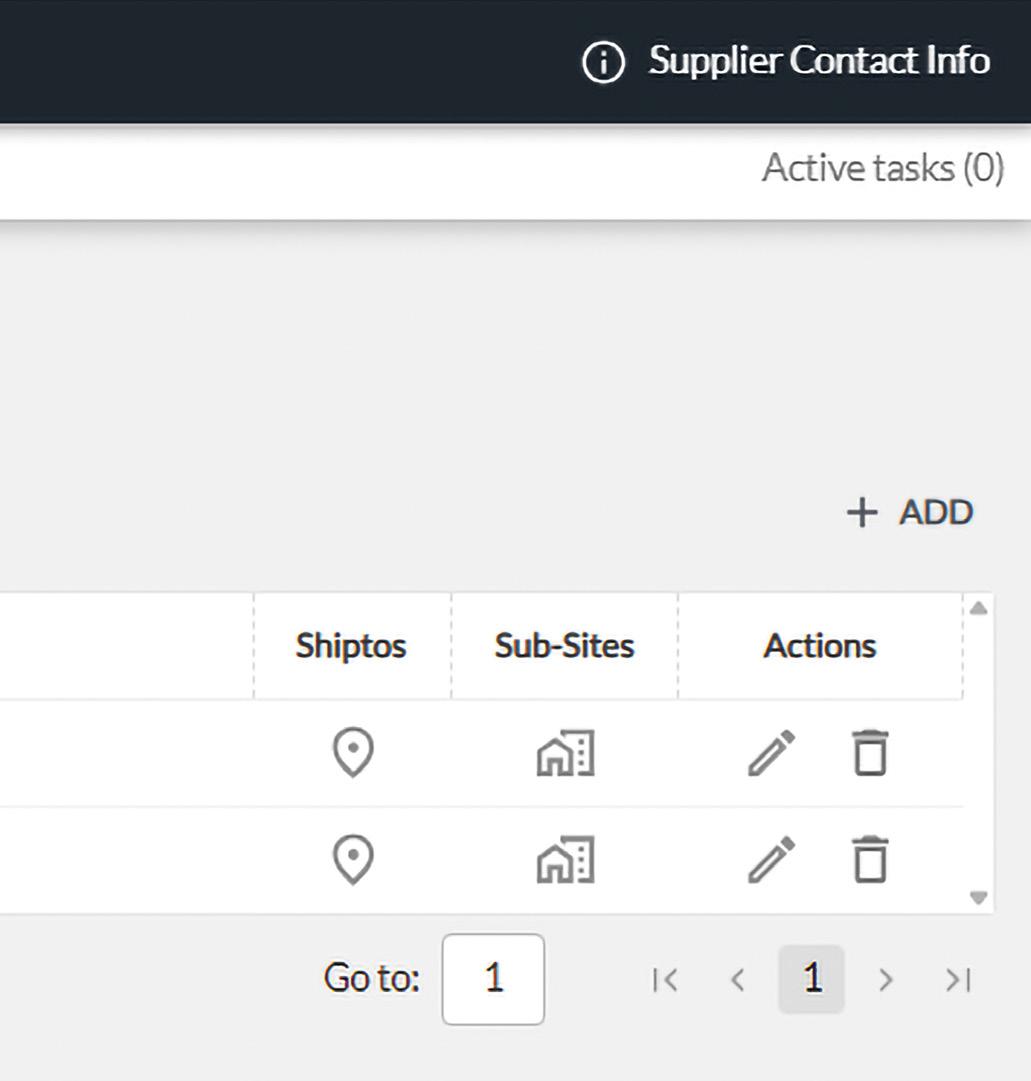Screen dimensions: 1031x1081
Task: Jump to last page of table
Action: 958,980
